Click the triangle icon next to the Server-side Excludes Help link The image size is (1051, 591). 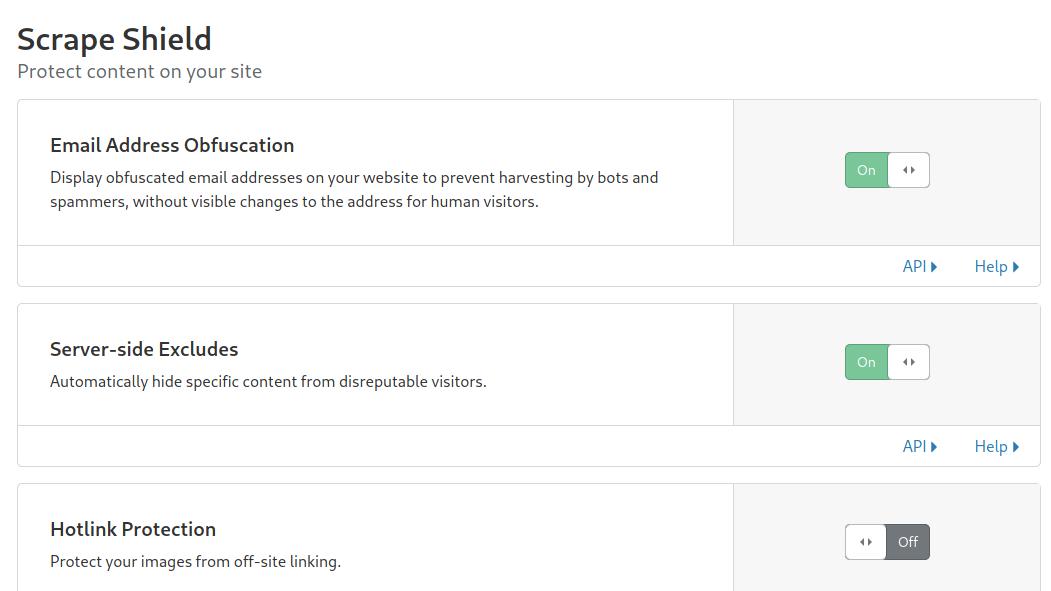tap(1015, 446)
